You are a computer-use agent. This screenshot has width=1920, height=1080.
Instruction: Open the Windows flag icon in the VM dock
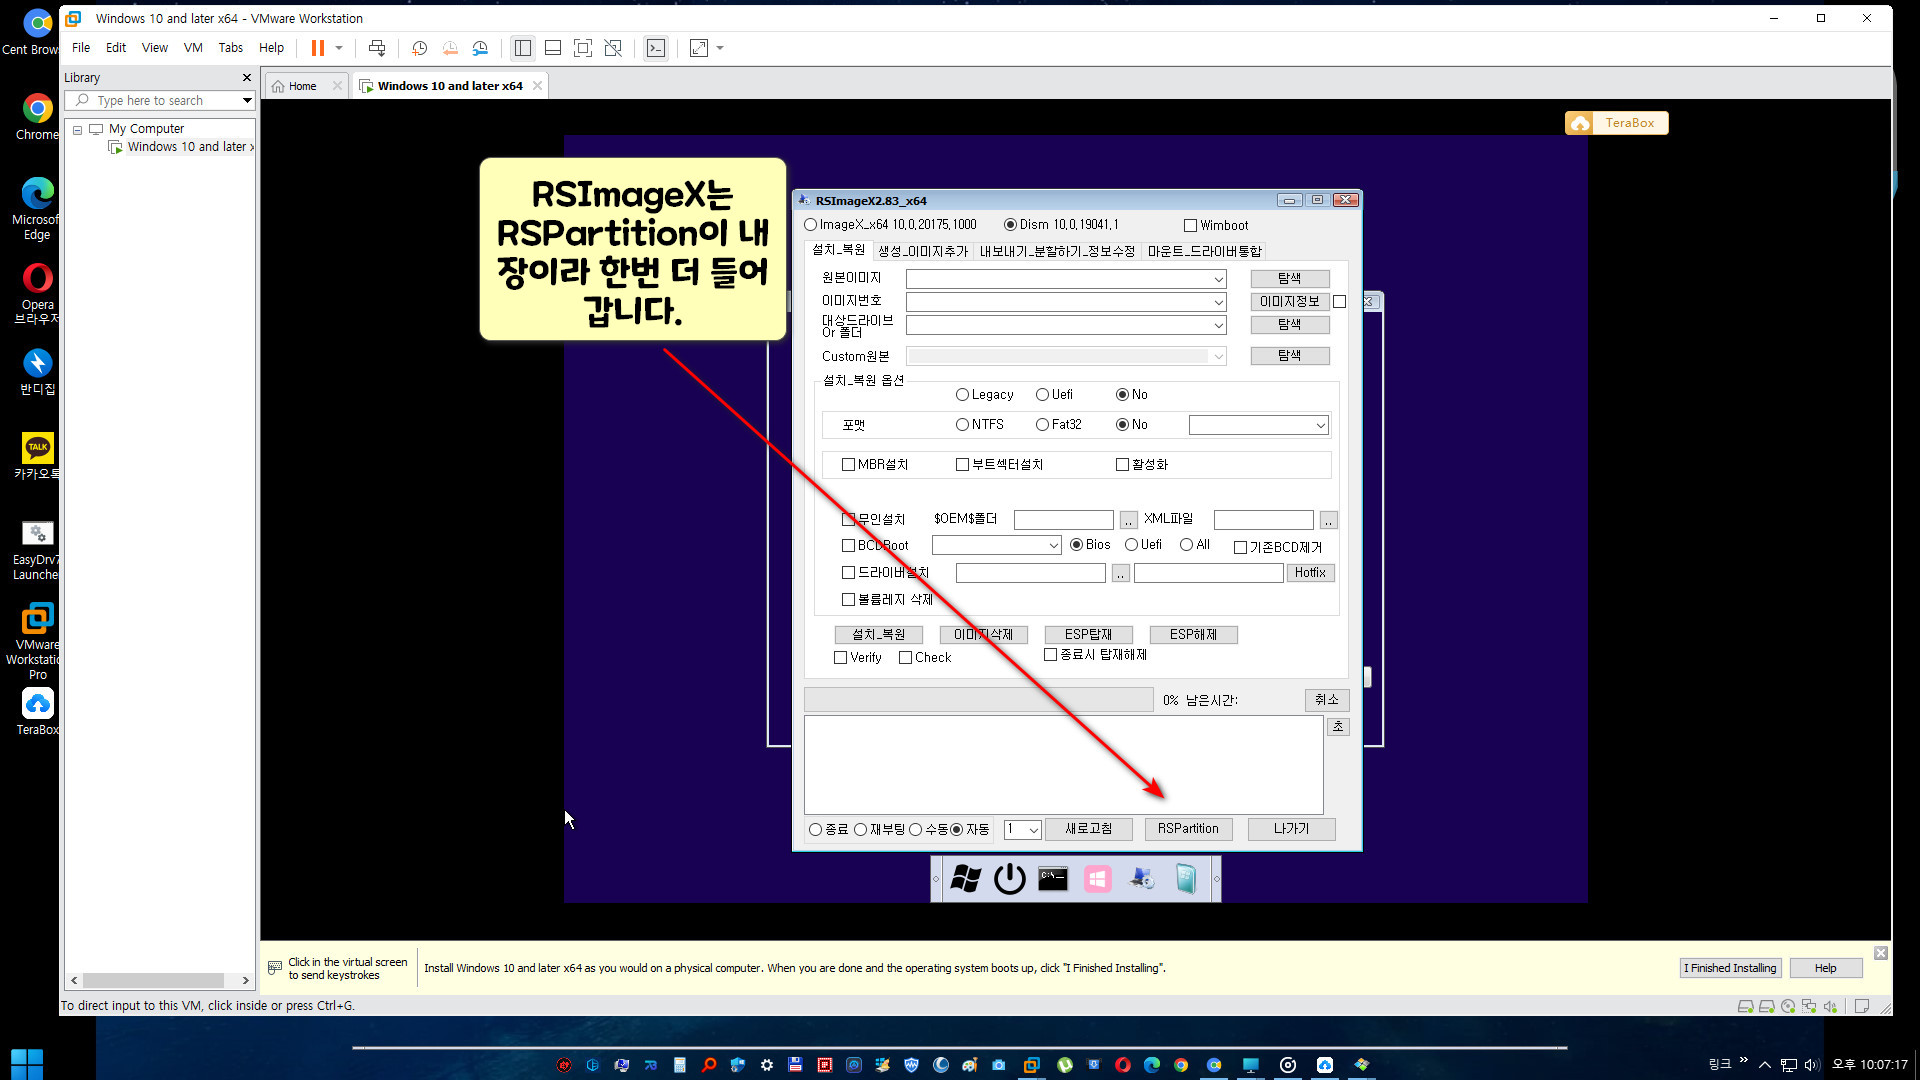coord(966,879)
